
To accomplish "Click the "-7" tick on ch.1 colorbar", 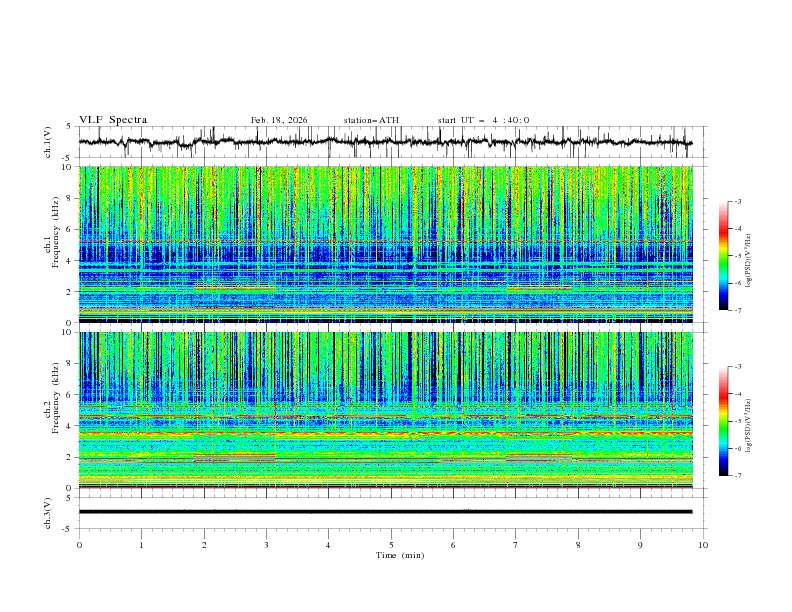I will click(x=738, y=310).
